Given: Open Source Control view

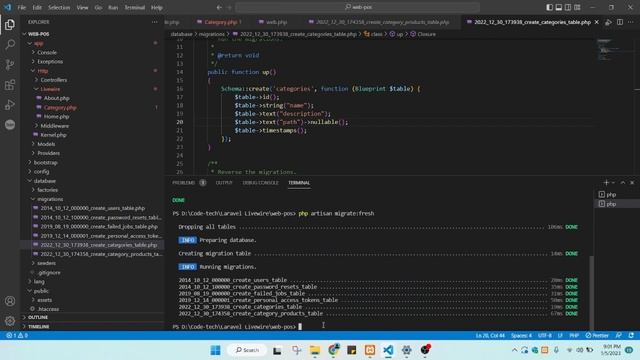Looking at the screenshot, I should click(x=10, y=64).
